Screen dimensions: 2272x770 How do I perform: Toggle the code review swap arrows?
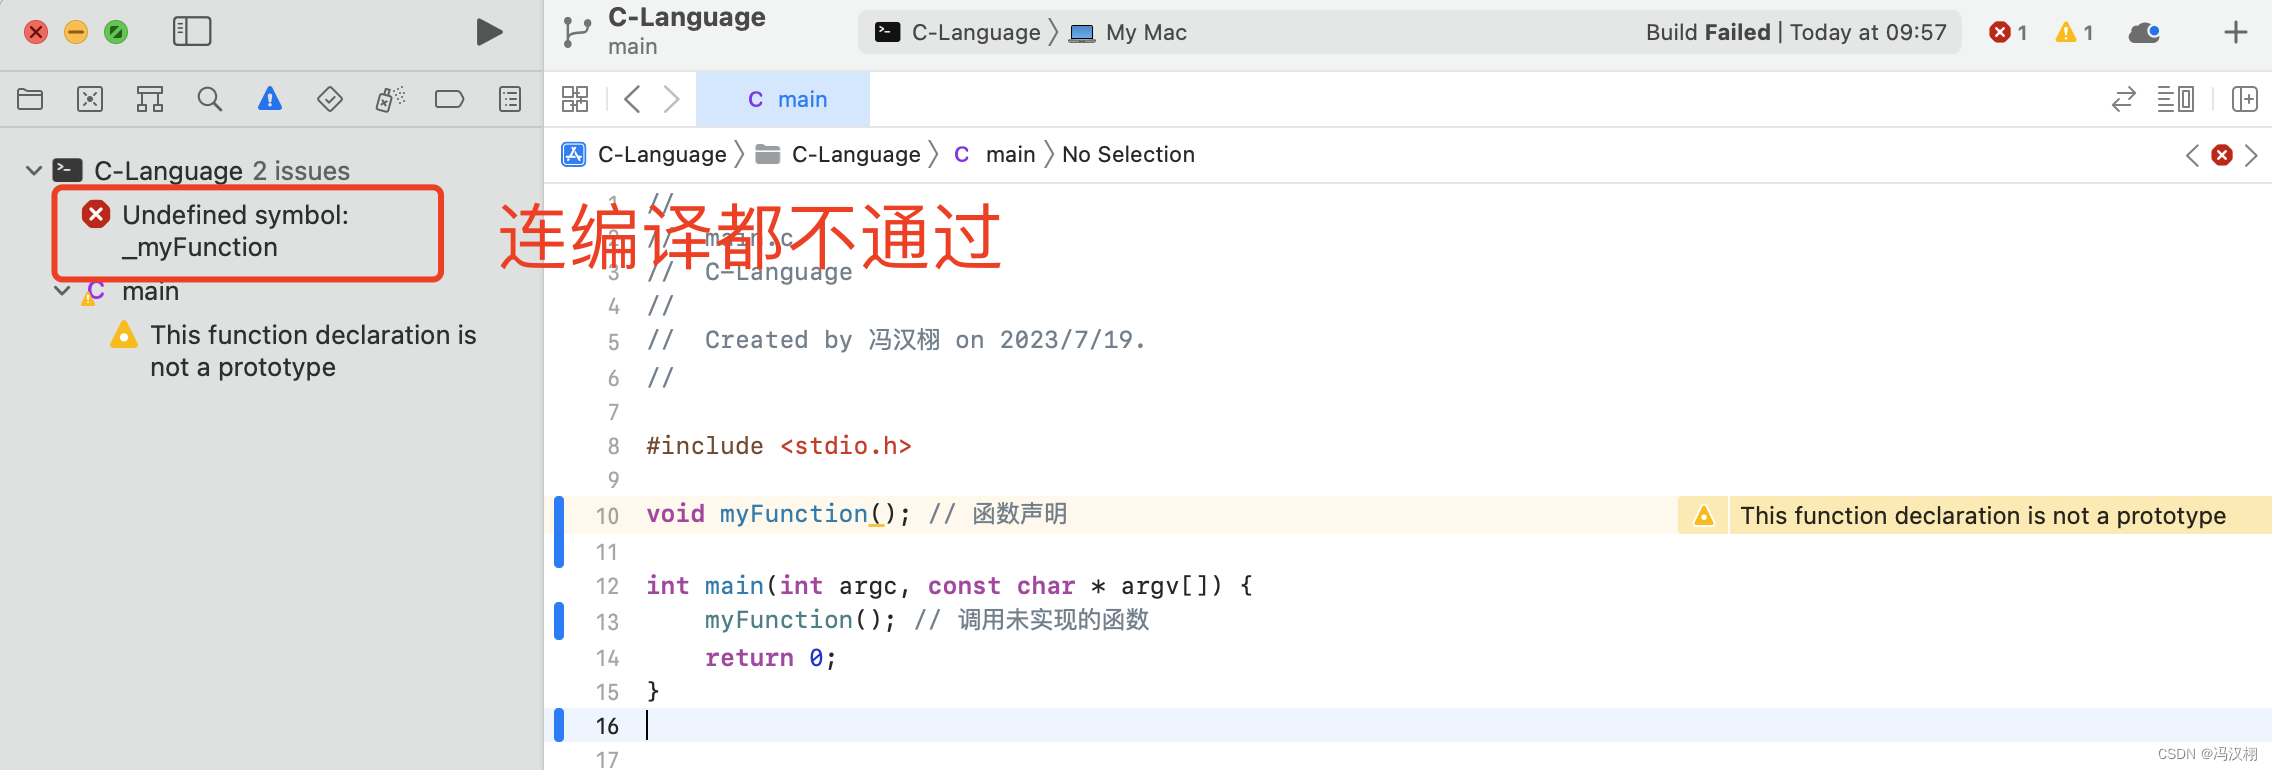pyautogui.click(x=2124, y=99)
